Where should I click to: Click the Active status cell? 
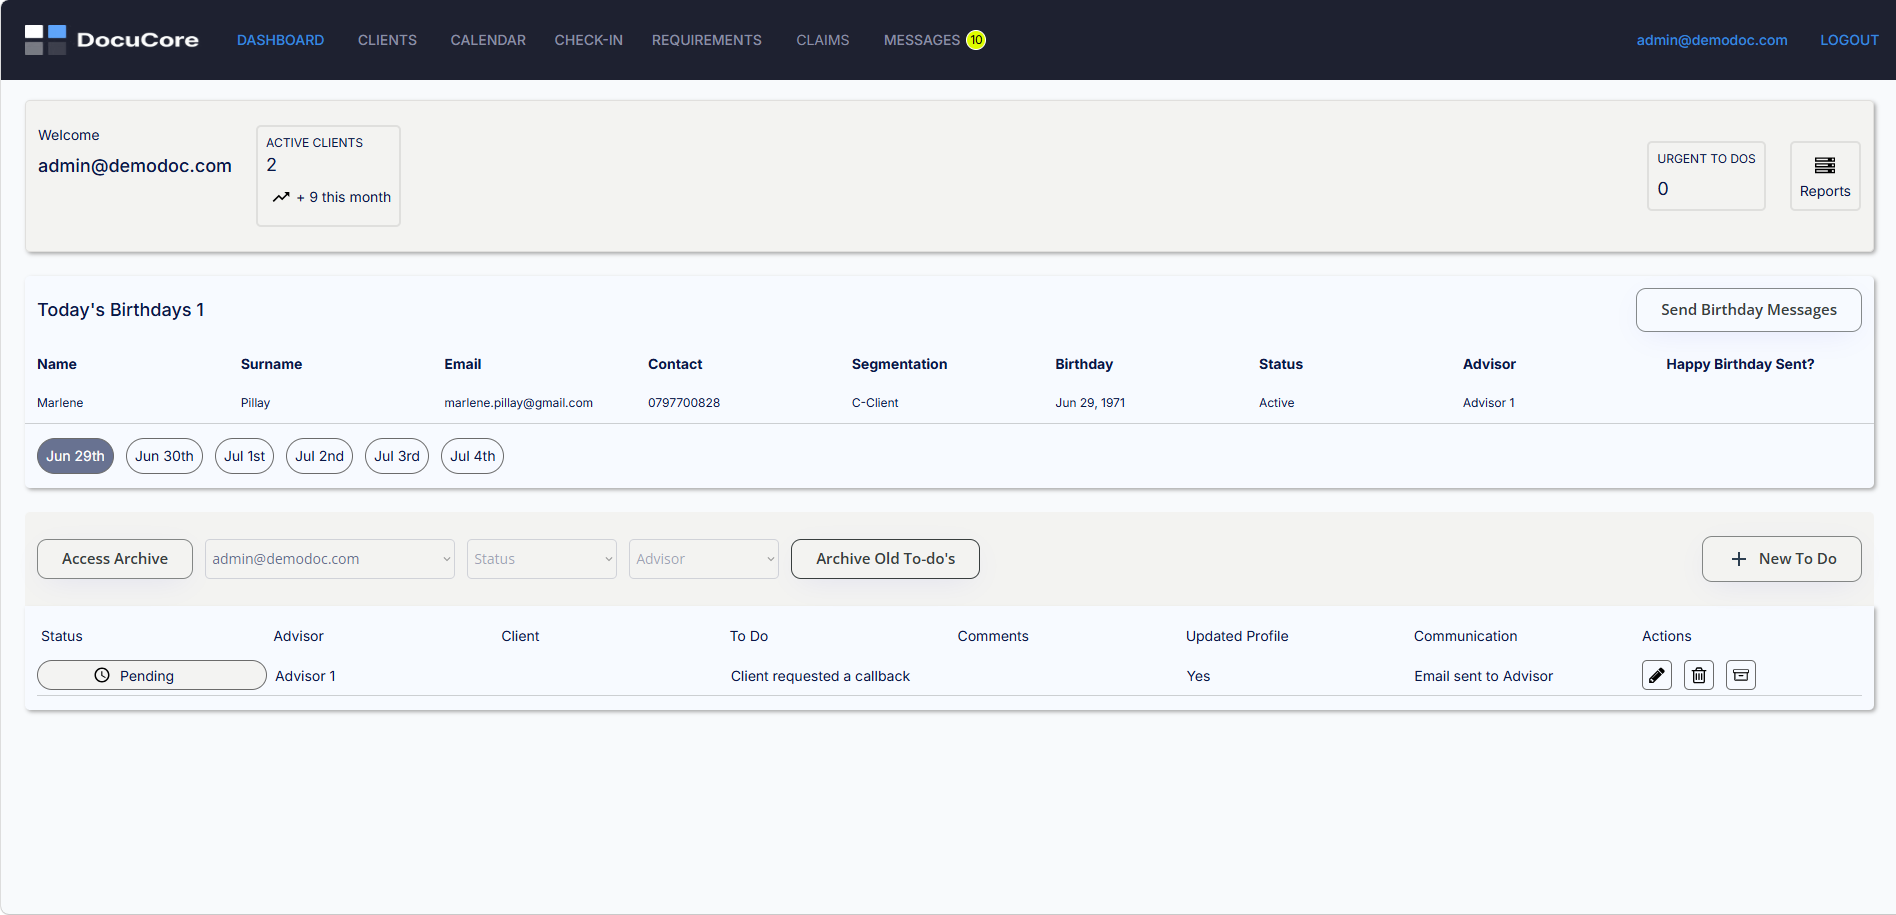1276,403
